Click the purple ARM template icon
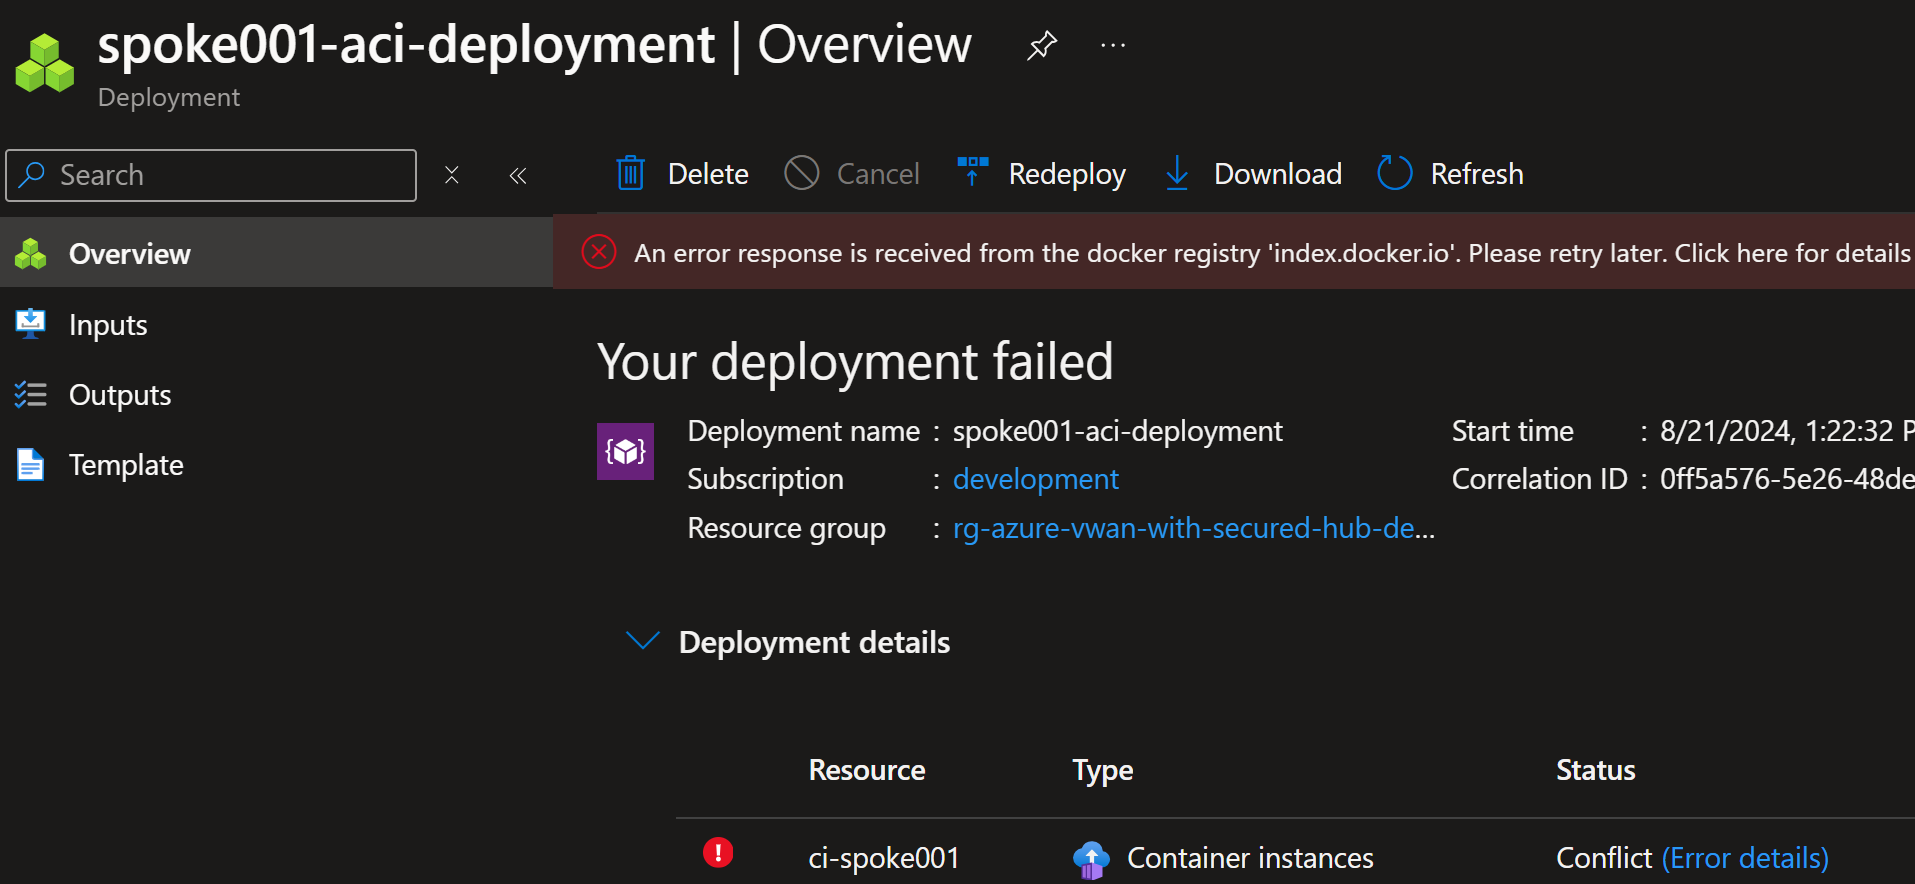The height and width of the screenshot is (884, 1915). [x=625, y=451]
